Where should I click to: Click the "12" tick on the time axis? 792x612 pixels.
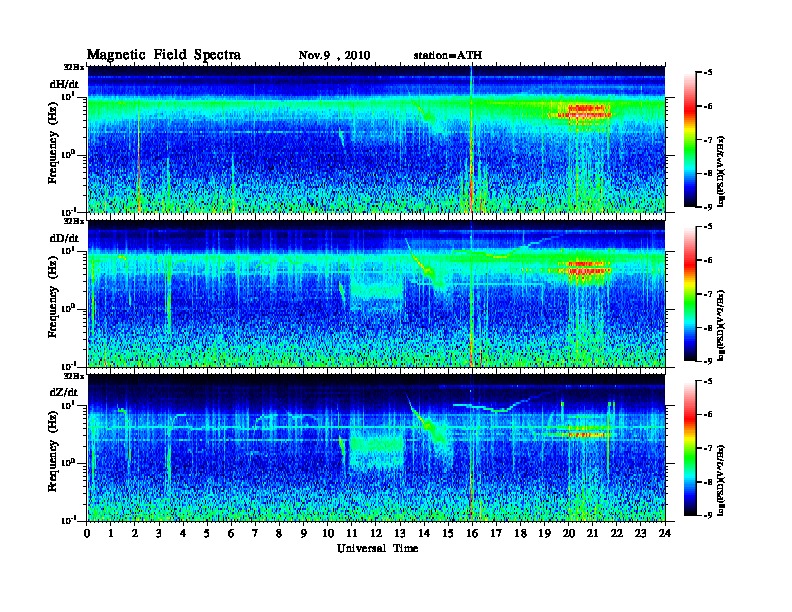(x=376, y=533)
